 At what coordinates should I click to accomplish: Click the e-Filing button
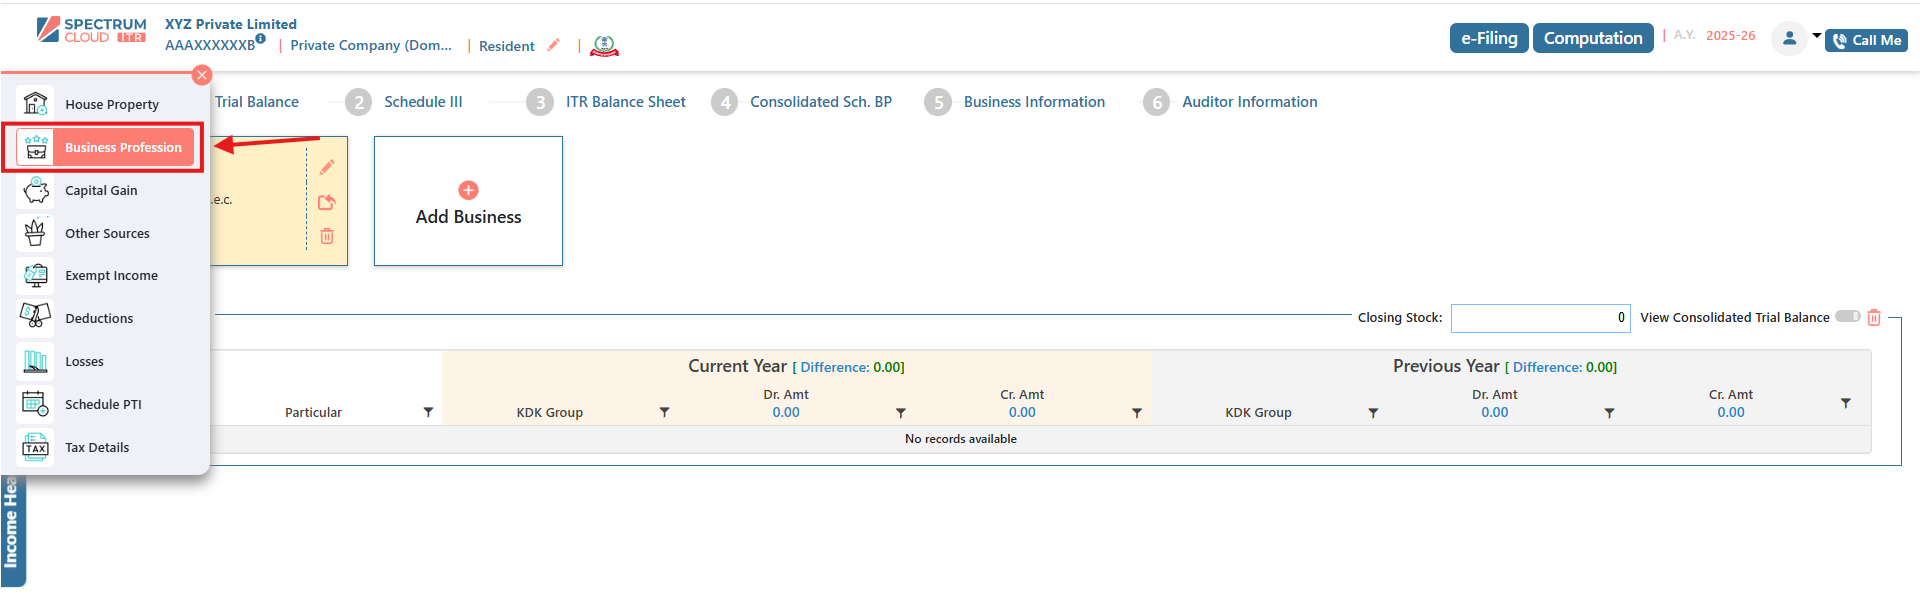[x=1489, y=38]
